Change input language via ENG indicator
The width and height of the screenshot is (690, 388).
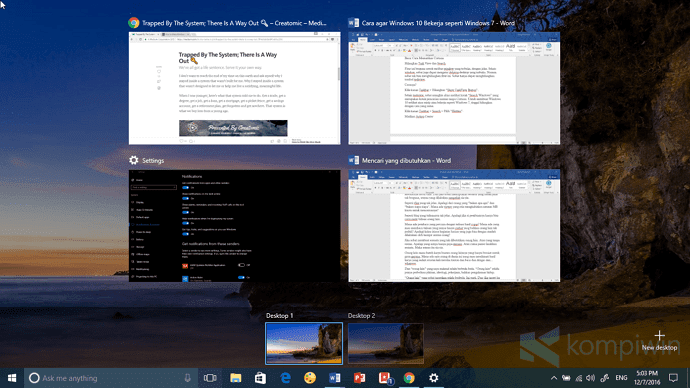coord(621,378)
